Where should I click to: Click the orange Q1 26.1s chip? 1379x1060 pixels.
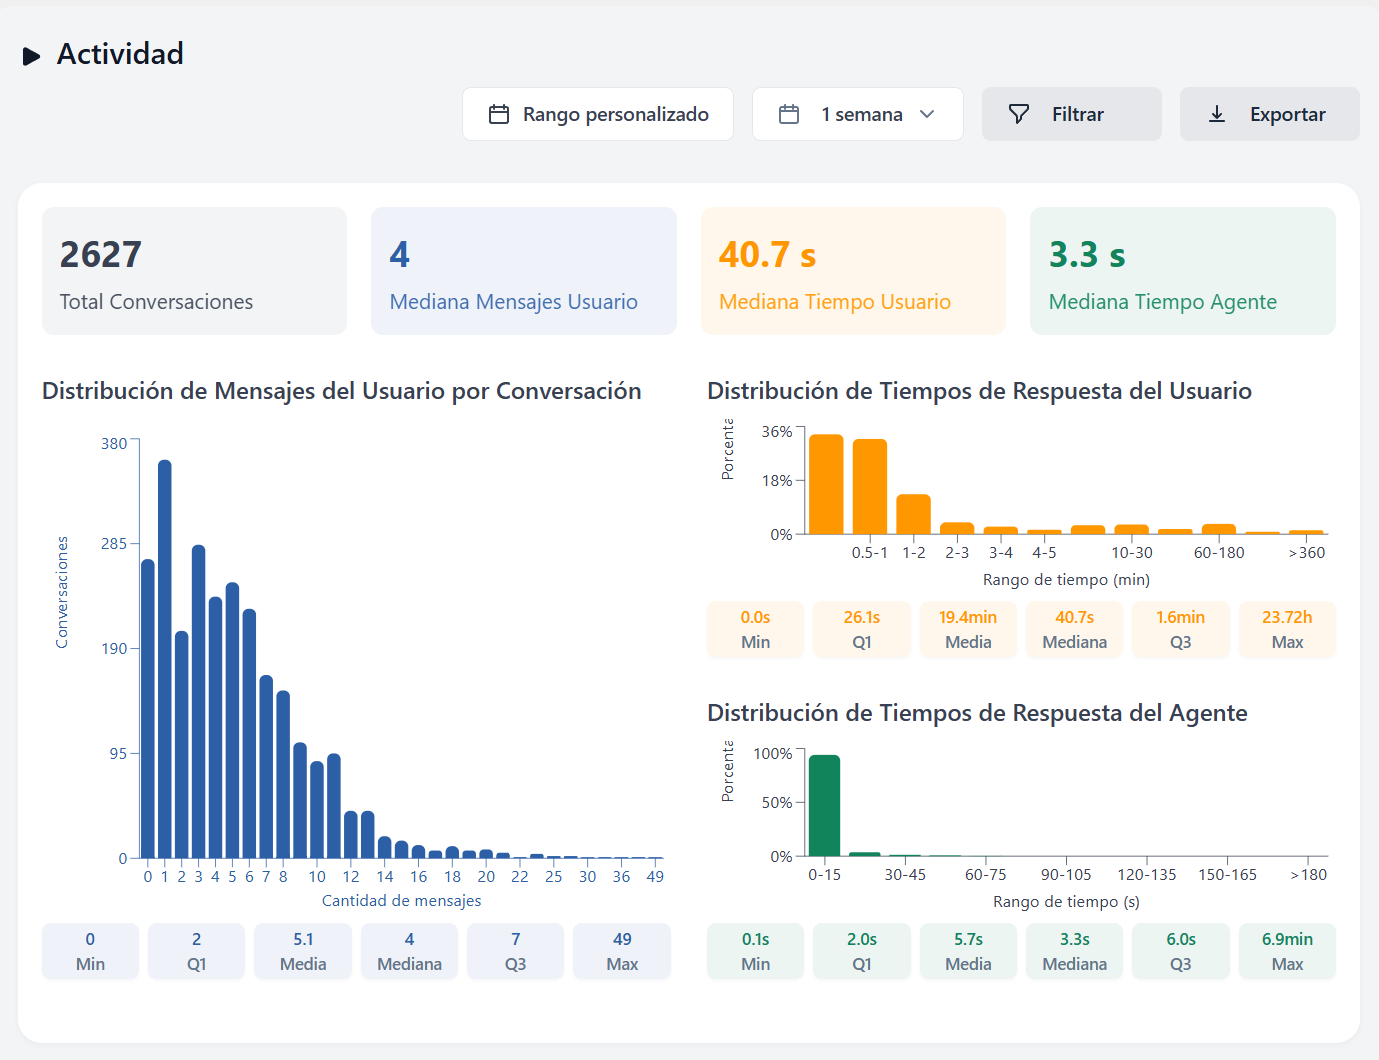[x=862, y=629]
